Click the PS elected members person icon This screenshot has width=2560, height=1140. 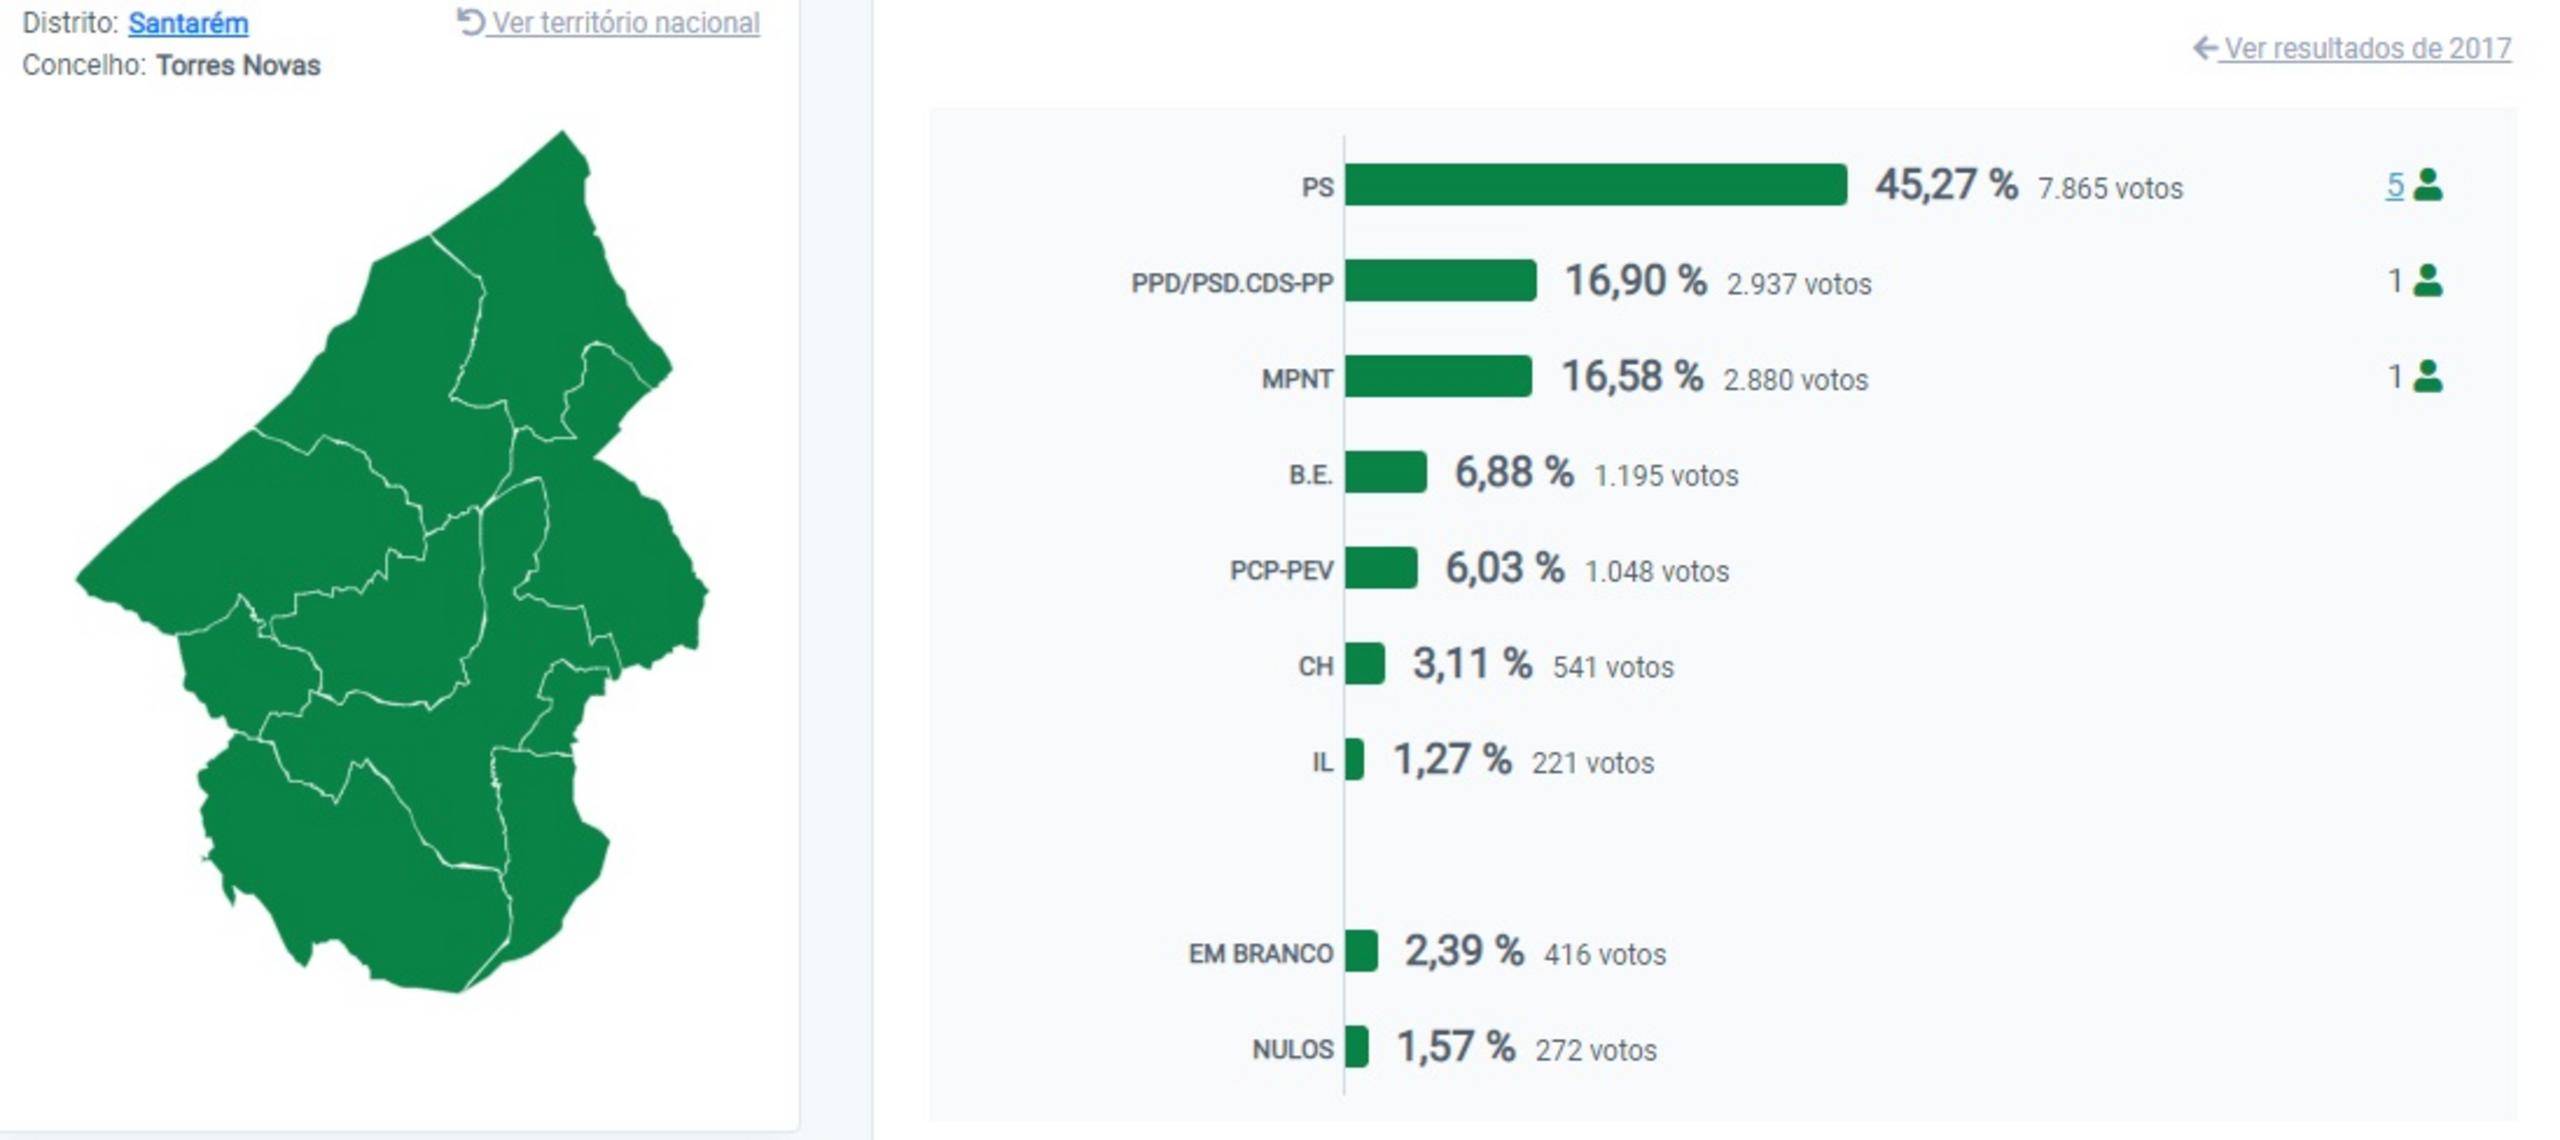coord(2428,185)
